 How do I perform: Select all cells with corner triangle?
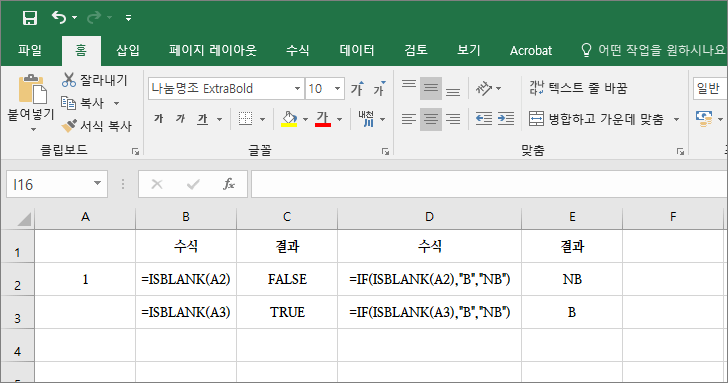click(23, 219)
